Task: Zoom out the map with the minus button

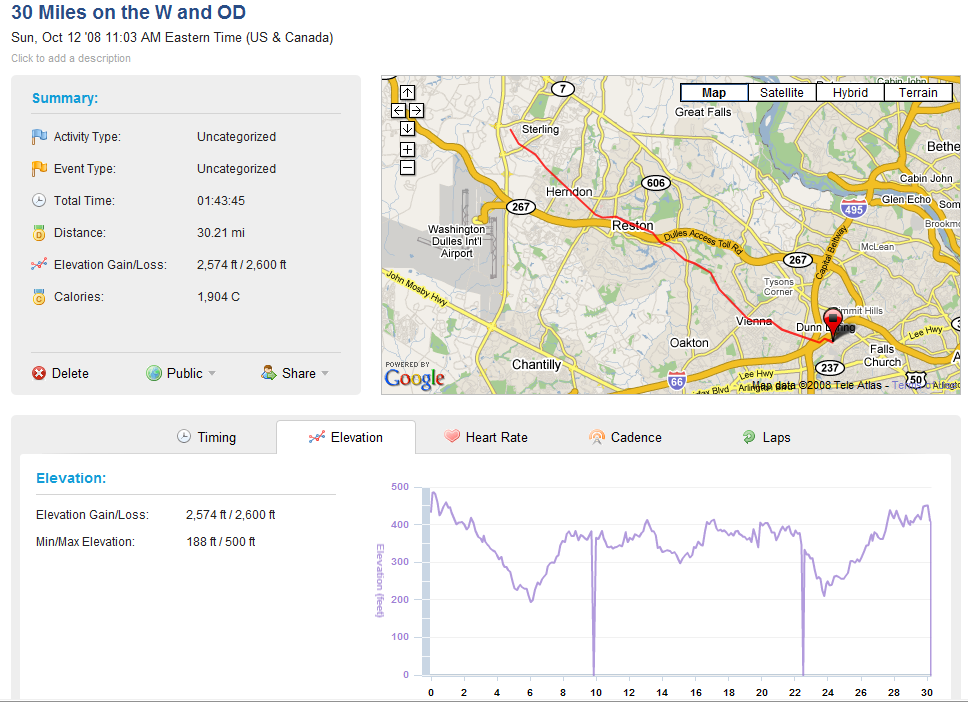Action: (407, 167)
